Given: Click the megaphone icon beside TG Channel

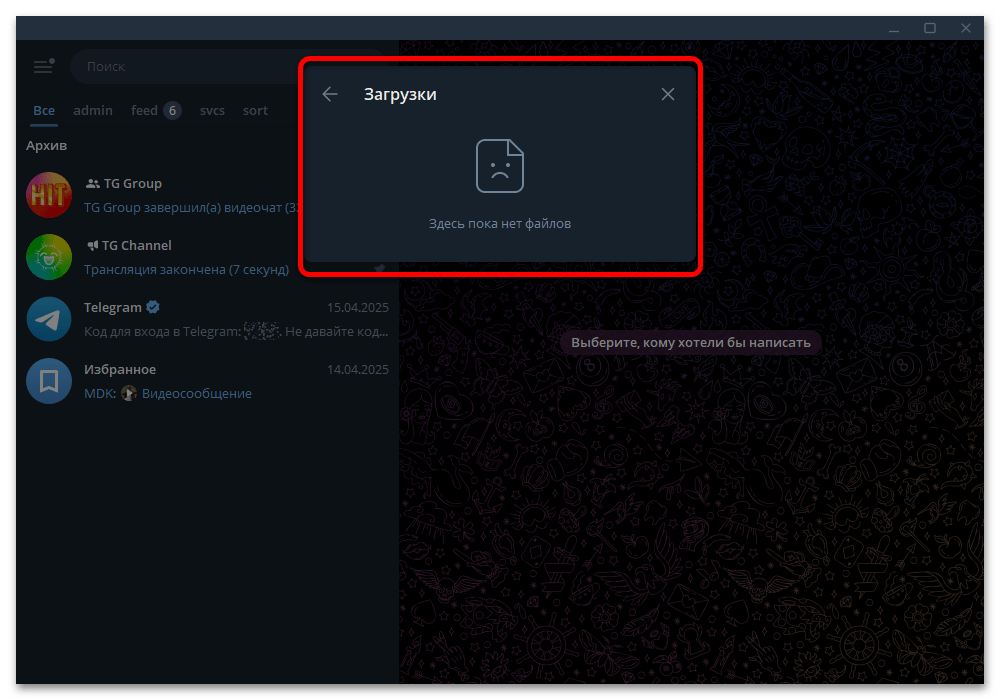Looking at the screenshot, I should coord(92,245).
